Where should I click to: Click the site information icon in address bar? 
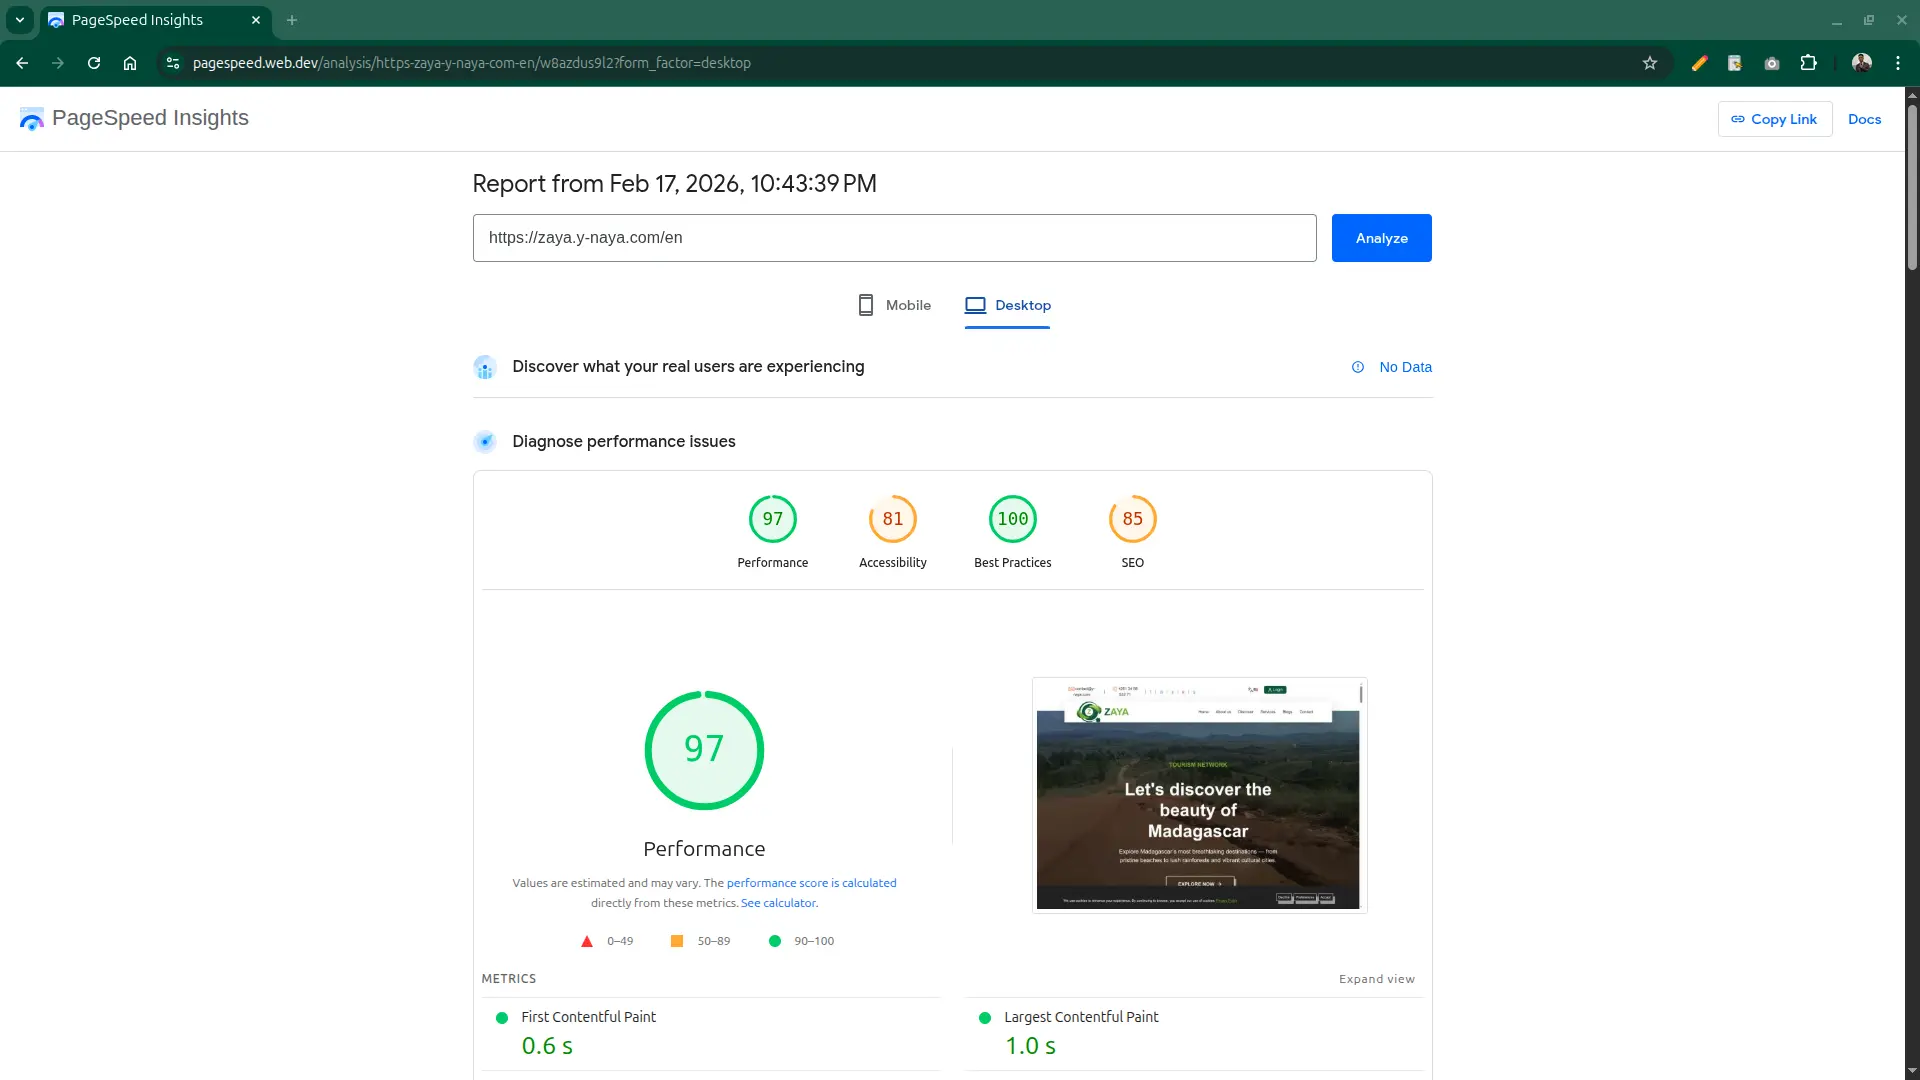pyautogui.click(x=173, y=63)
